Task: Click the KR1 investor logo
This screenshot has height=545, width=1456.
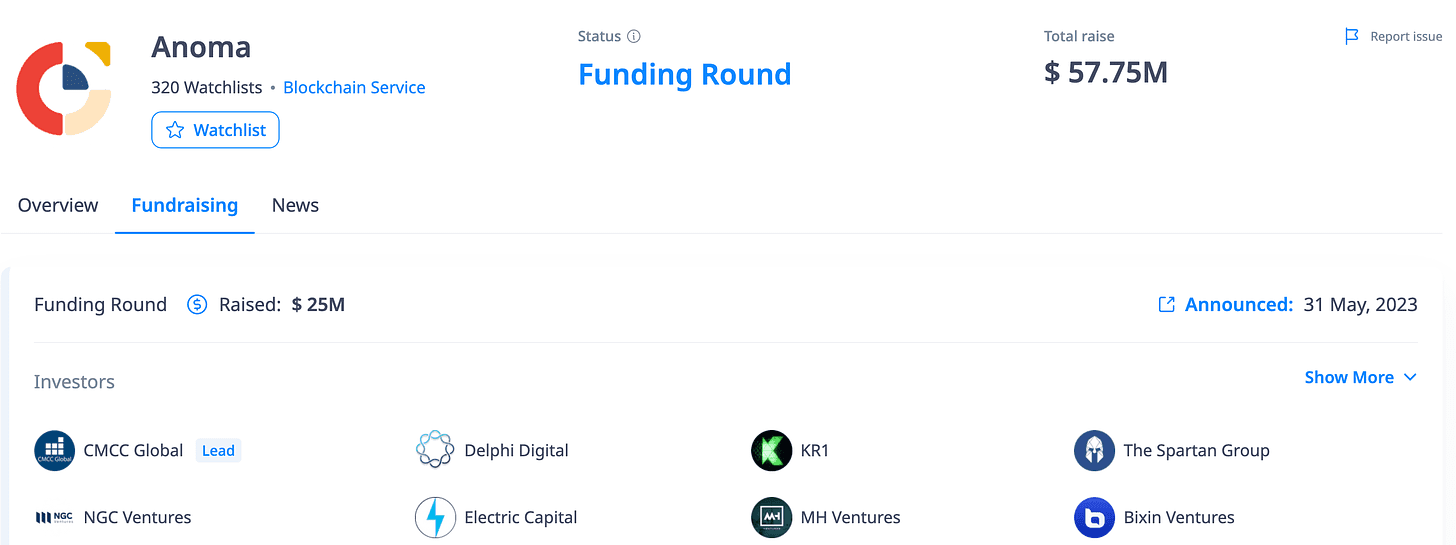Action: [771, 450]
